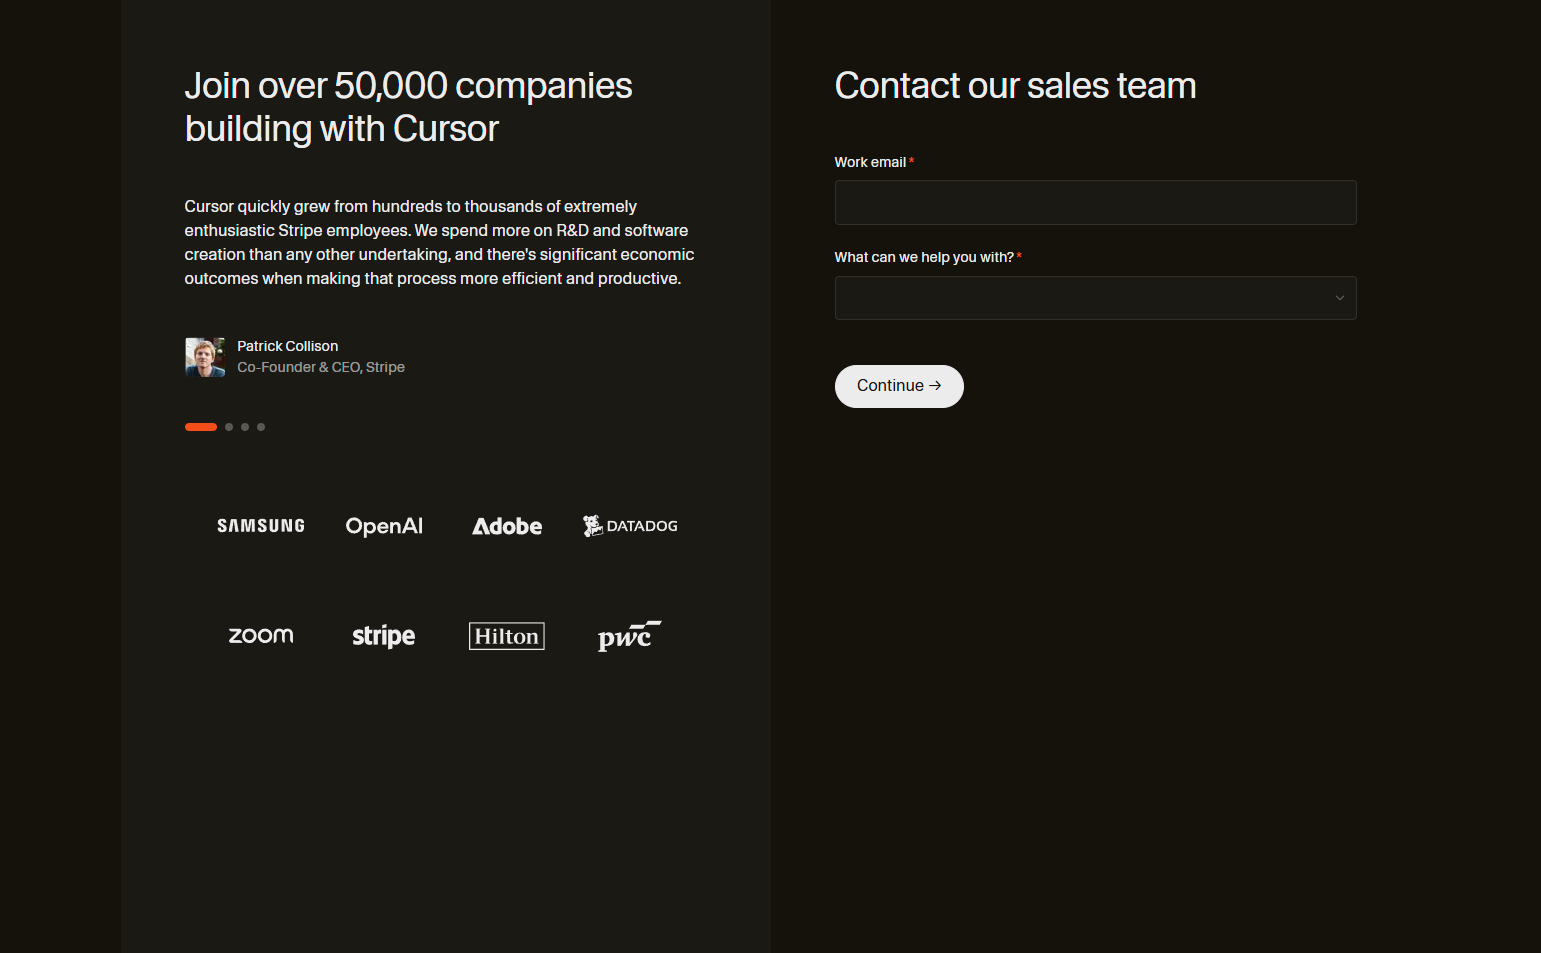Click the Zoom logo
Viewport: 1541px width, 953px height.
pos(260,635)
